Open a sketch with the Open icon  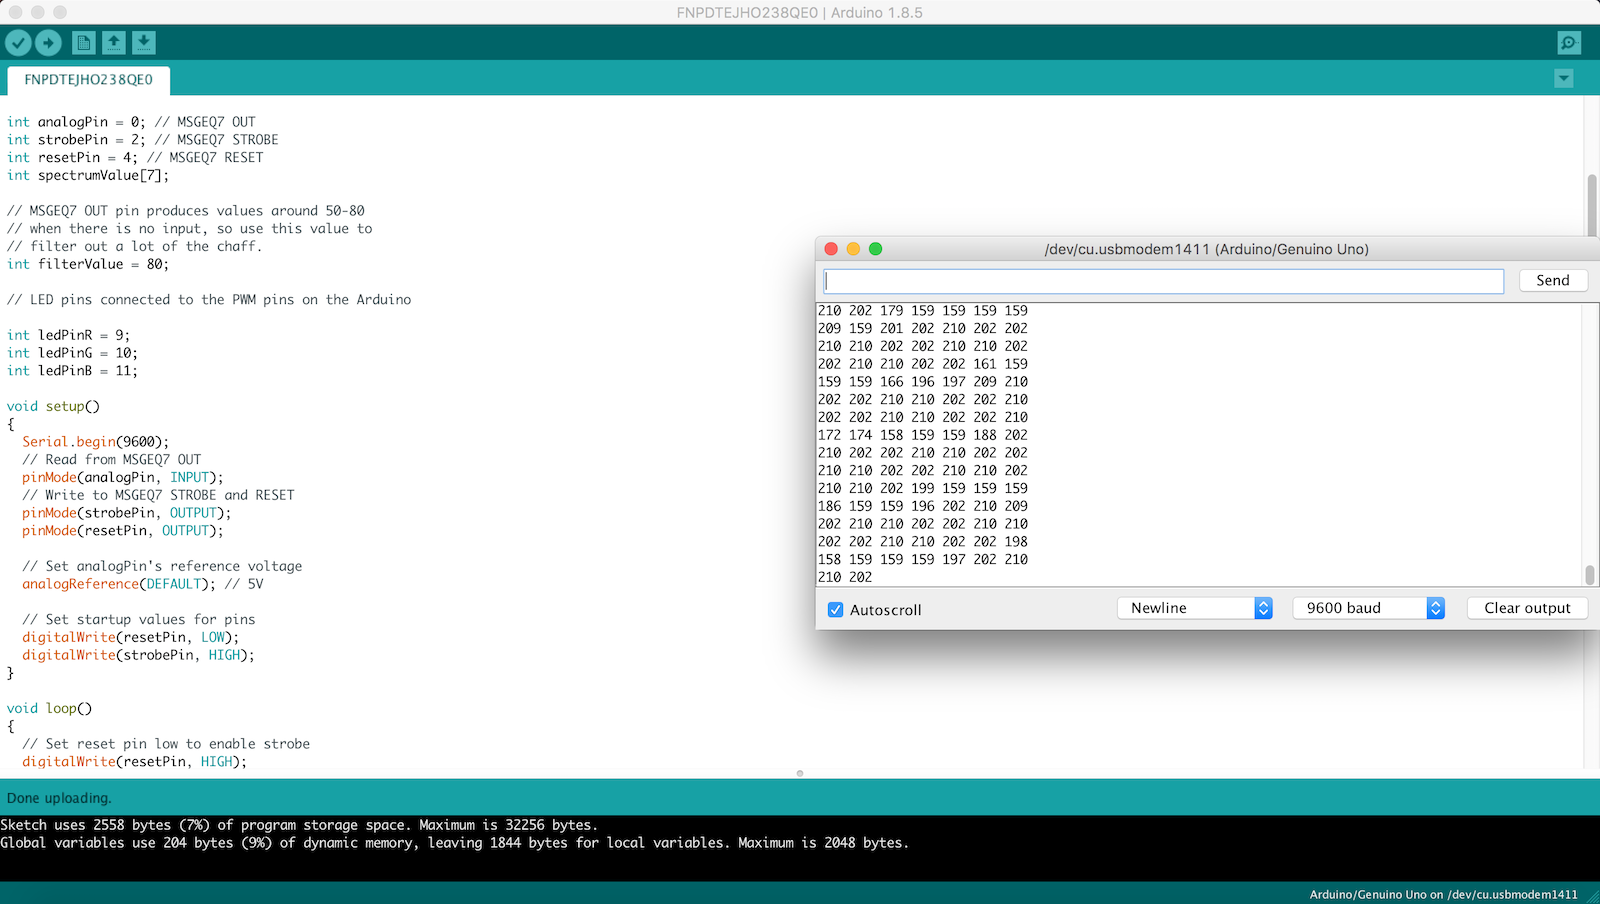pos(114,42)
